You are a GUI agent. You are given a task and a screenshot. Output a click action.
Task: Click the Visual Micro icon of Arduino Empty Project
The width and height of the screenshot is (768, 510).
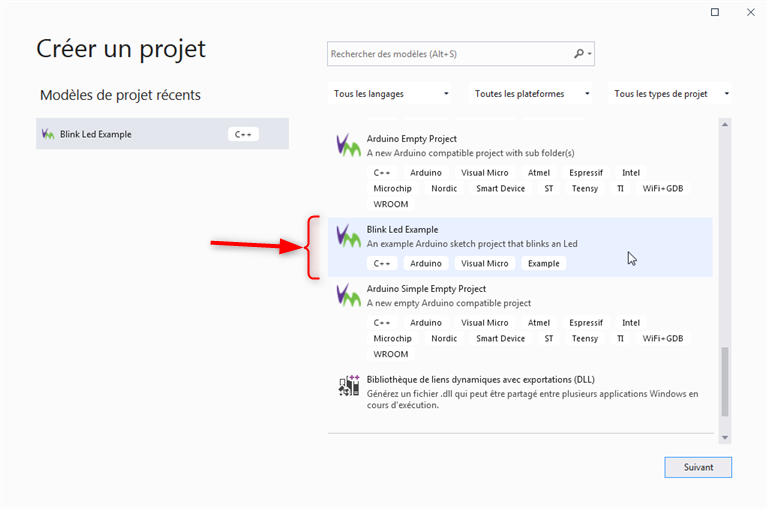[x=348, y=146]
